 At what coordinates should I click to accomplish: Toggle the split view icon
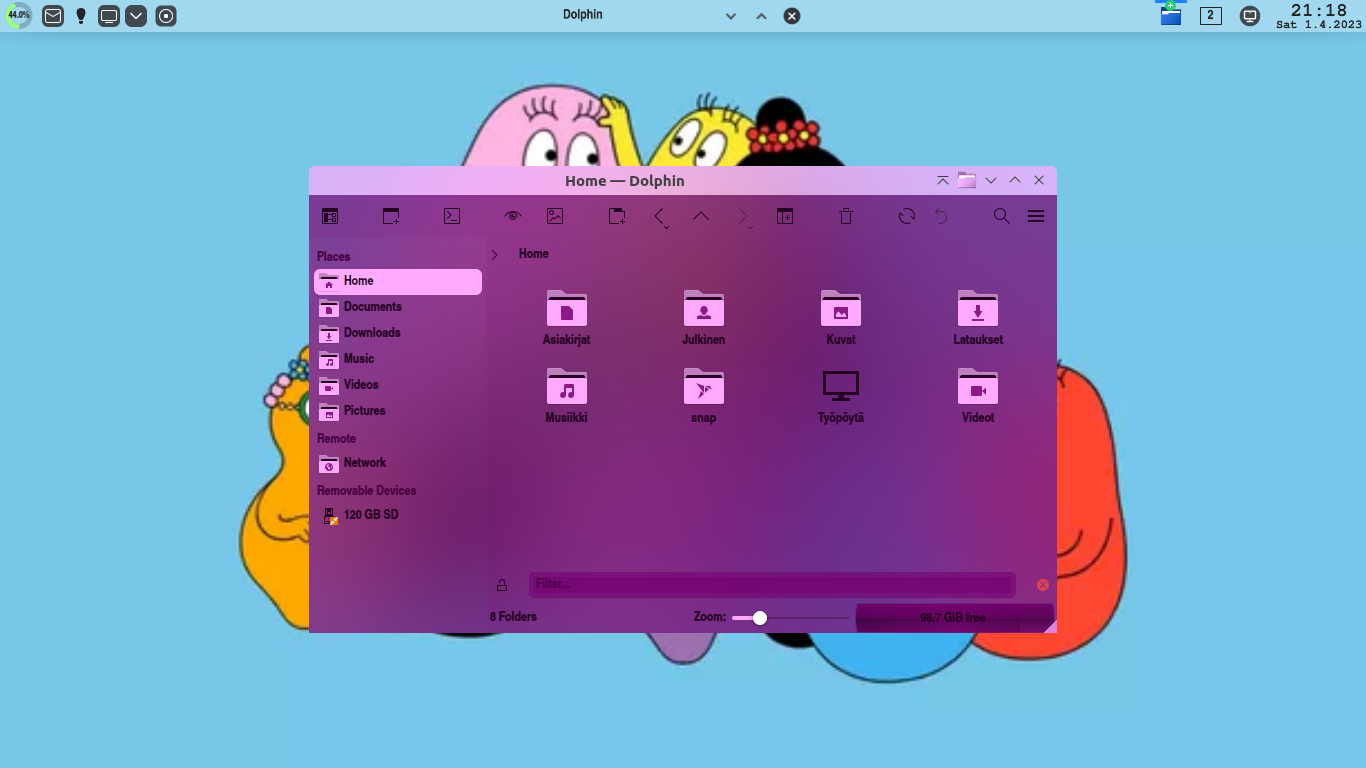pyautogui.click(x=785, y=216)
